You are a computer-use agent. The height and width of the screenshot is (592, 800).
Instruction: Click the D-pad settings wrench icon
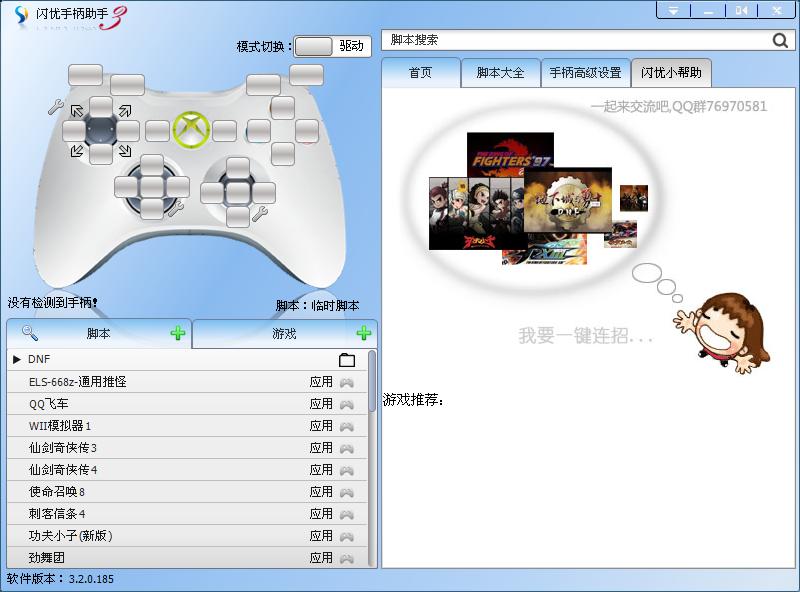pyautogui.click(x=56, y=106)
